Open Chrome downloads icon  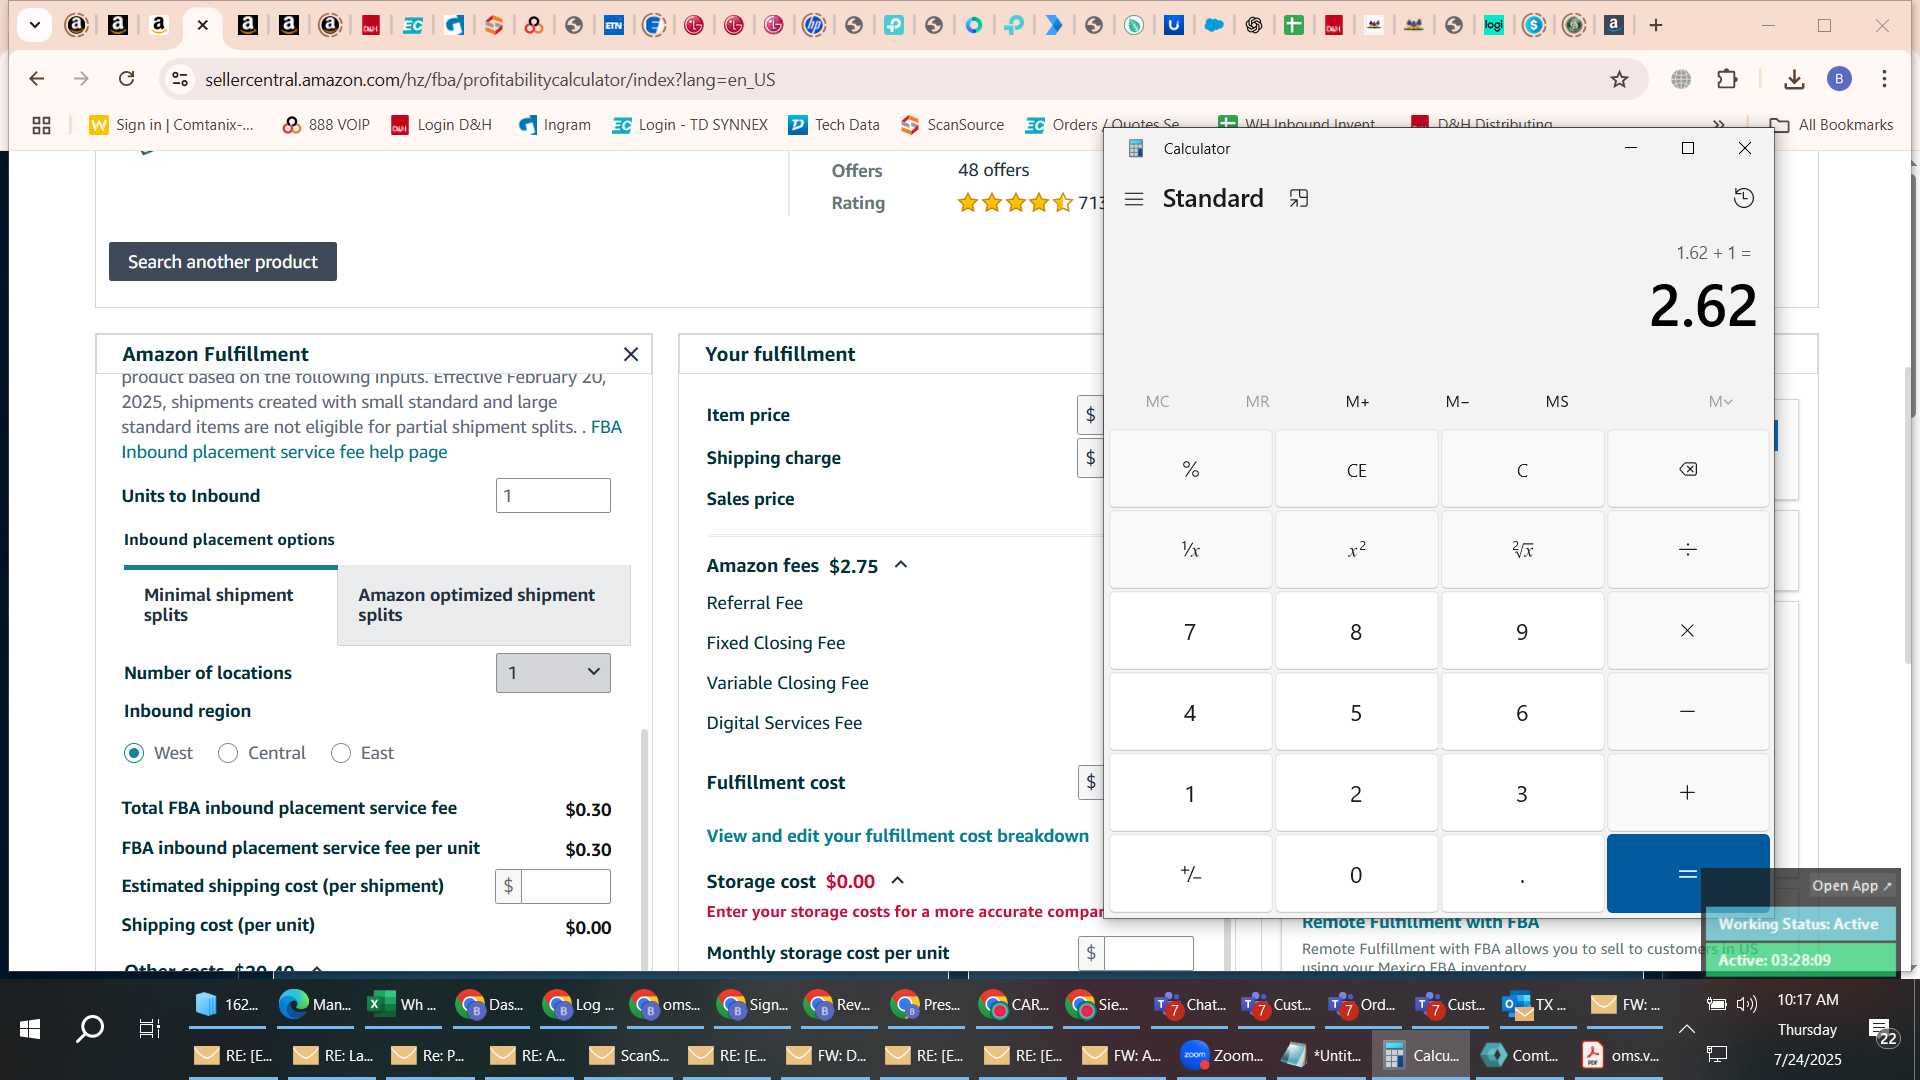coord(1794,79)
